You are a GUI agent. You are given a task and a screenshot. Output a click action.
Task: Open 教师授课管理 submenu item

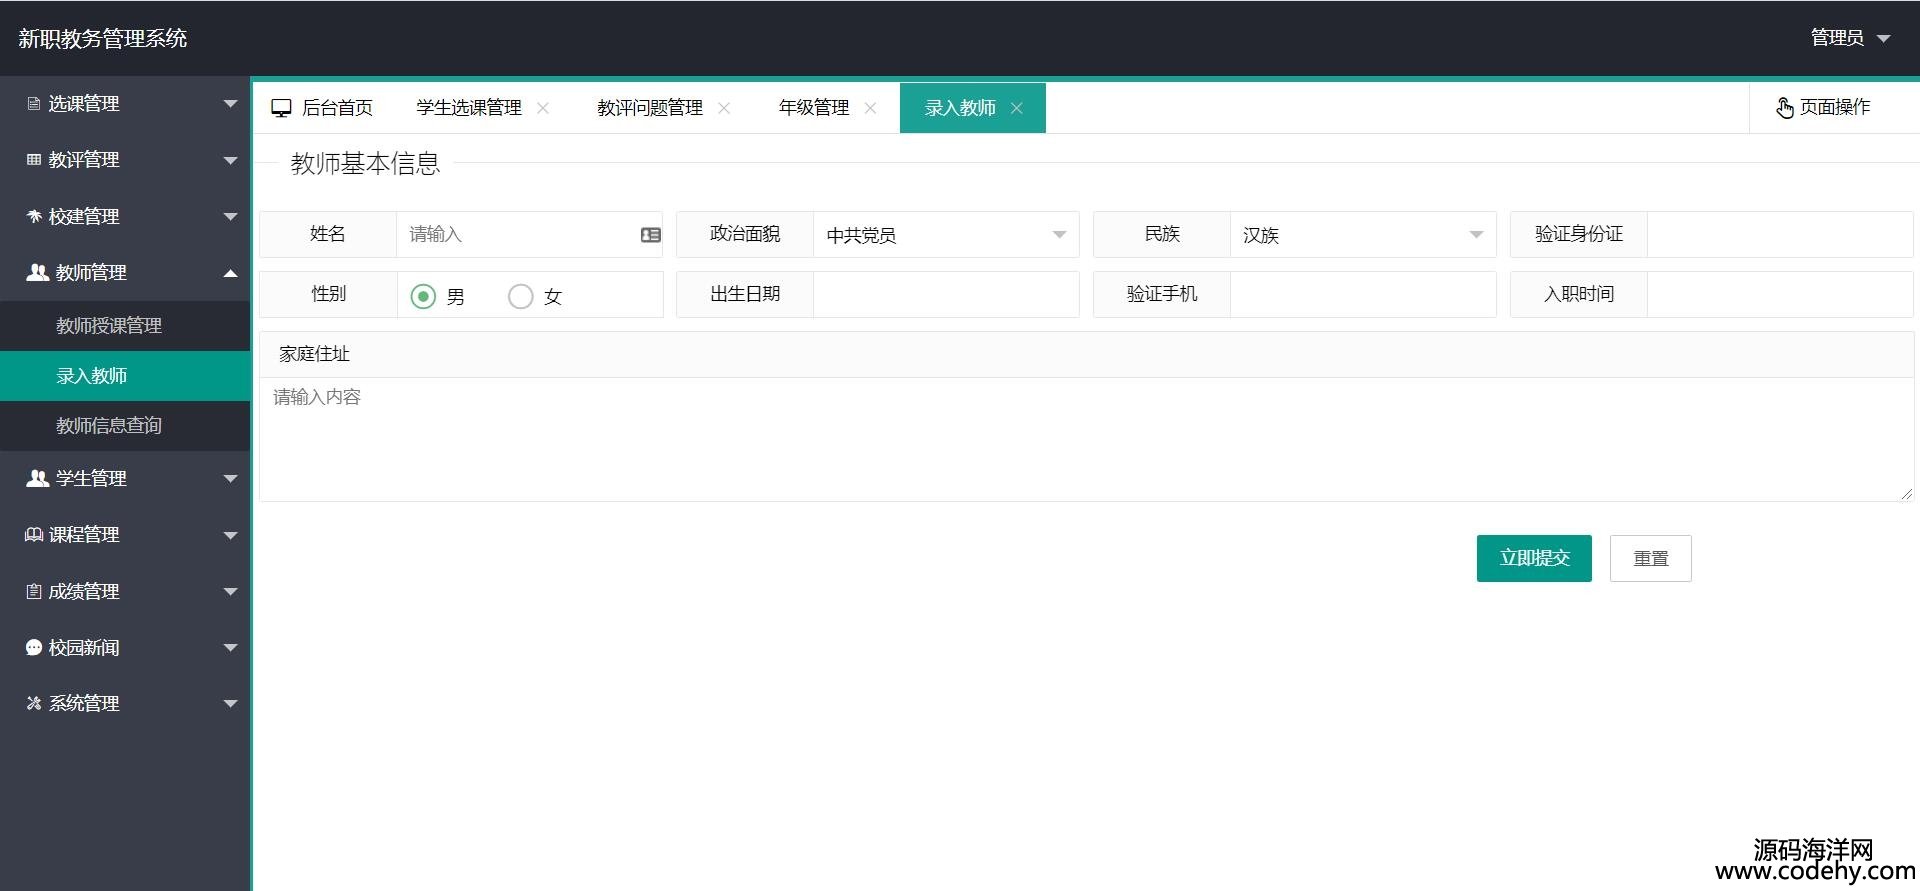125,326
